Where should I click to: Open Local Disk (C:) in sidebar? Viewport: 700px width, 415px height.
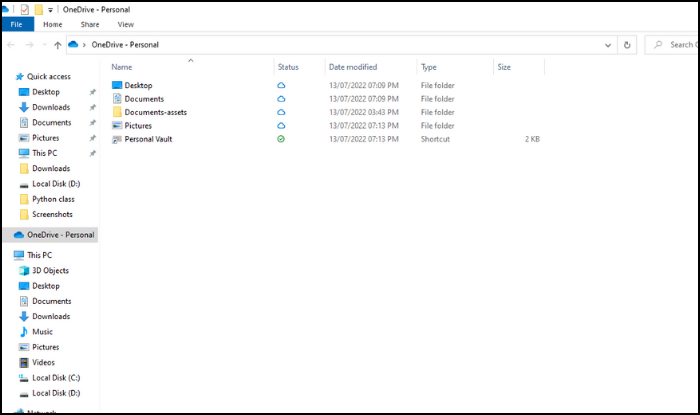tap(56, 377)
